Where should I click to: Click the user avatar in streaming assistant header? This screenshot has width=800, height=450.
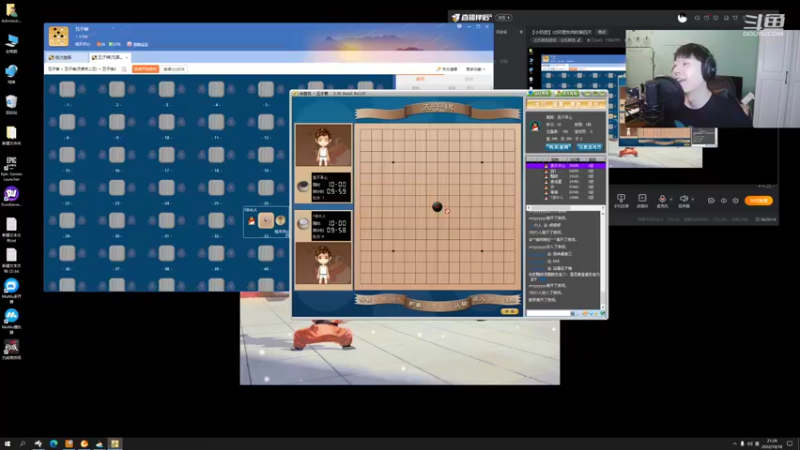pos(682,18)
